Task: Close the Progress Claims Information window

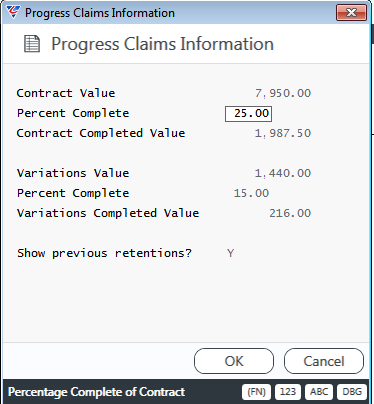Action: (351, 13)
